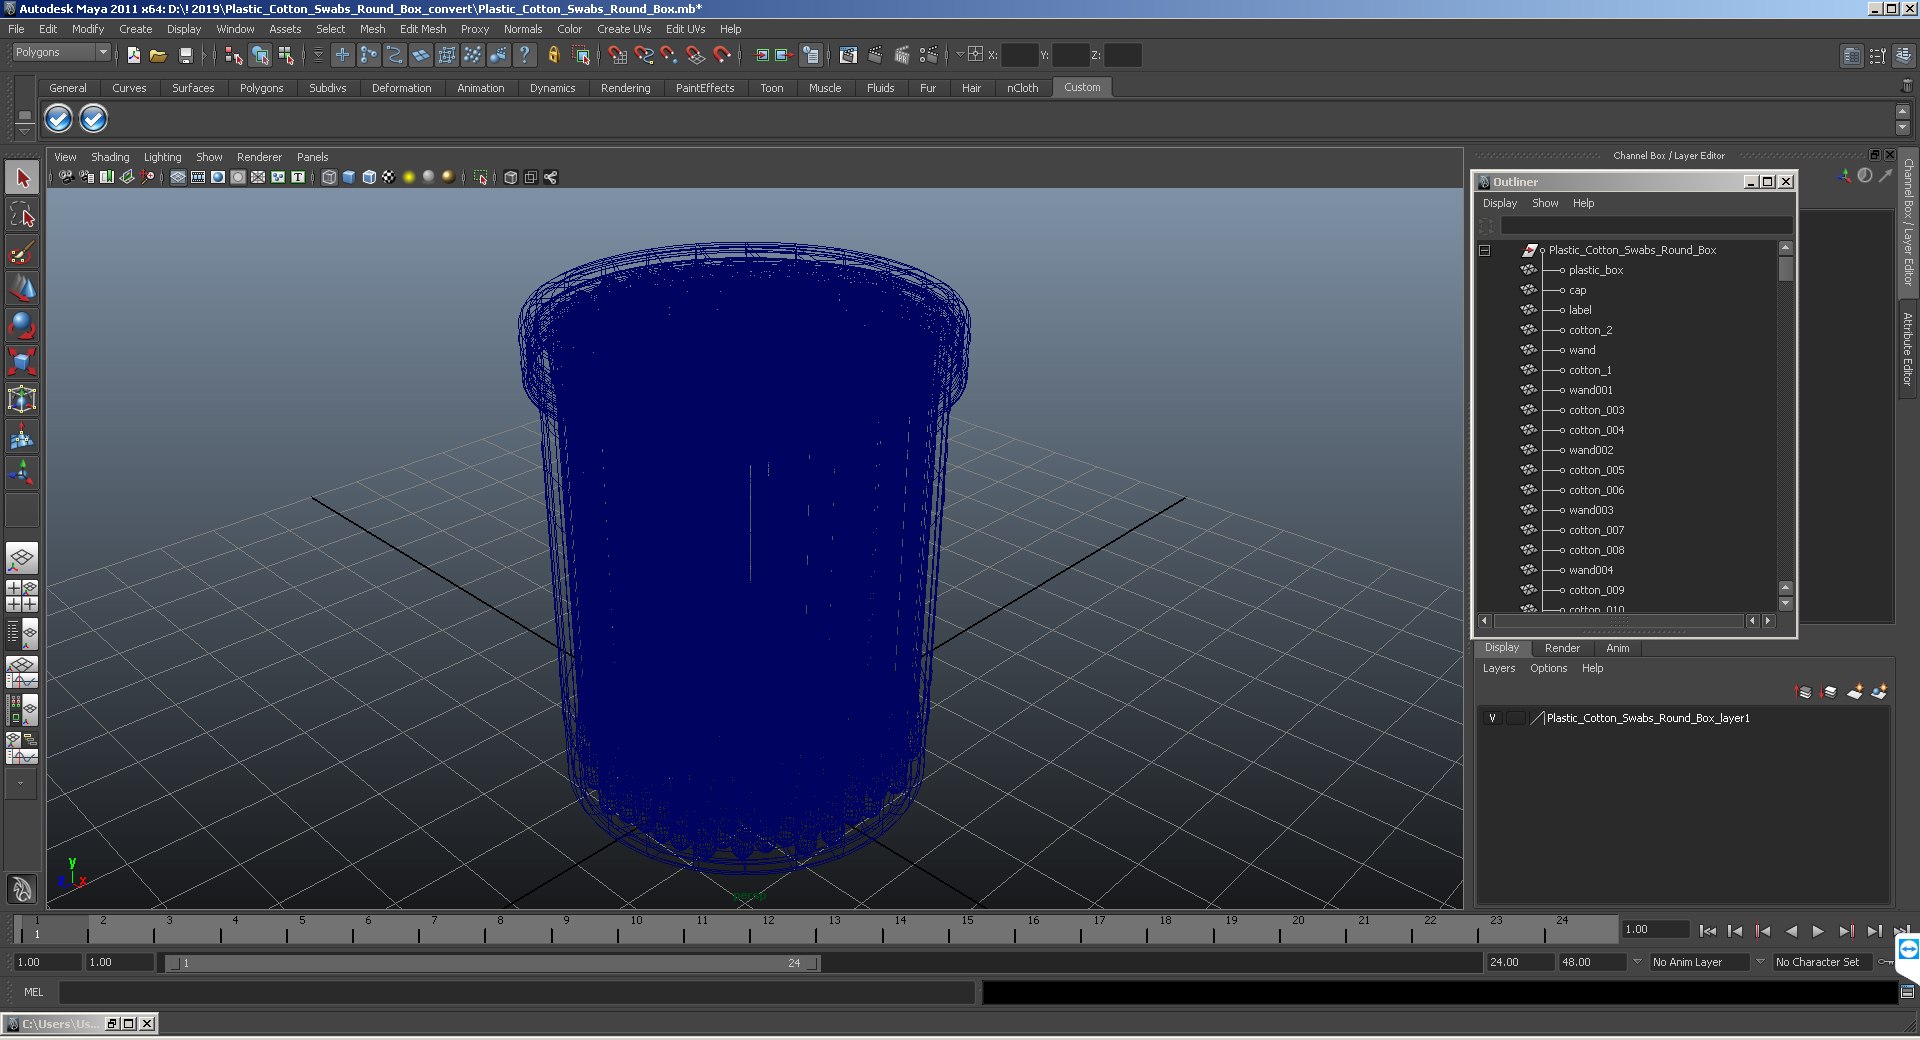Open the Edit Mesh menu
The image size is (1920, 1040).
coord(423,29)
